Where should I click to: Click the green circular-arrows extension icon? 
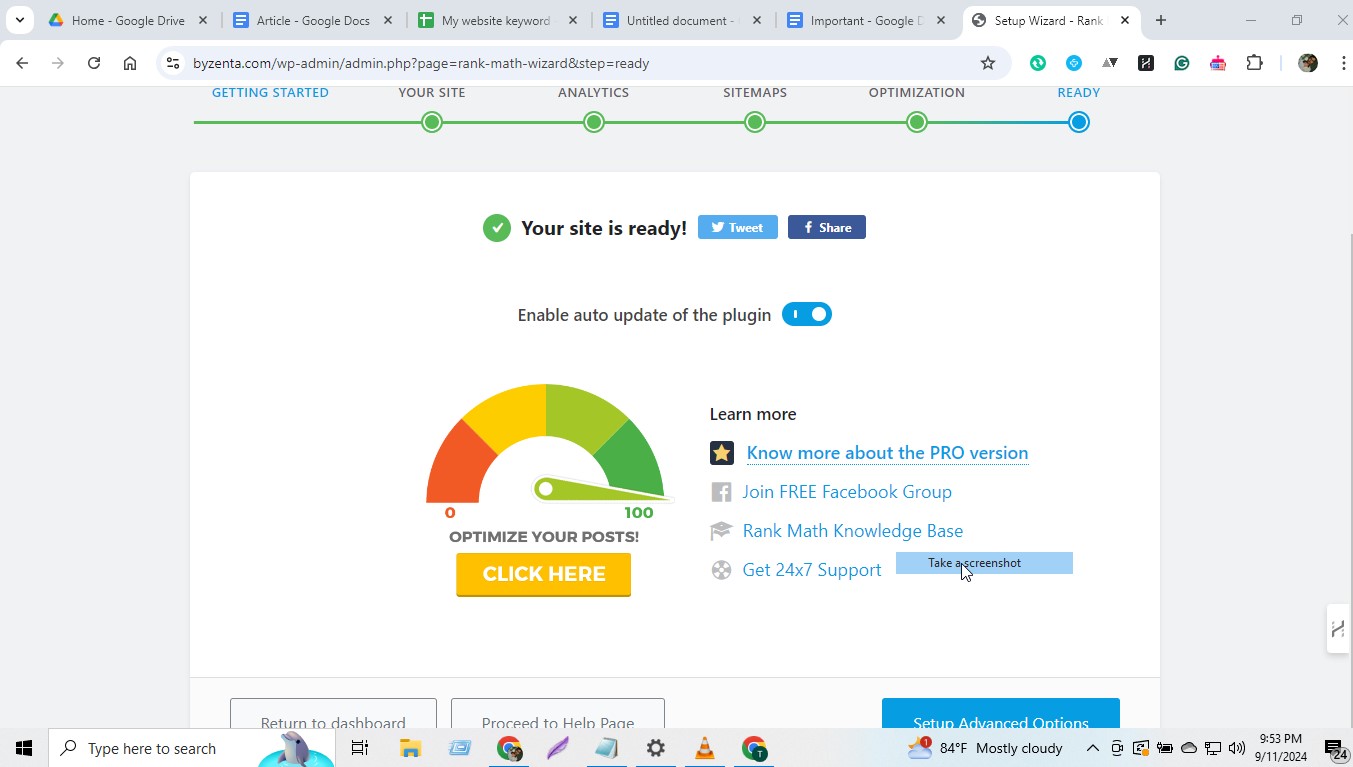(1038, 63)
